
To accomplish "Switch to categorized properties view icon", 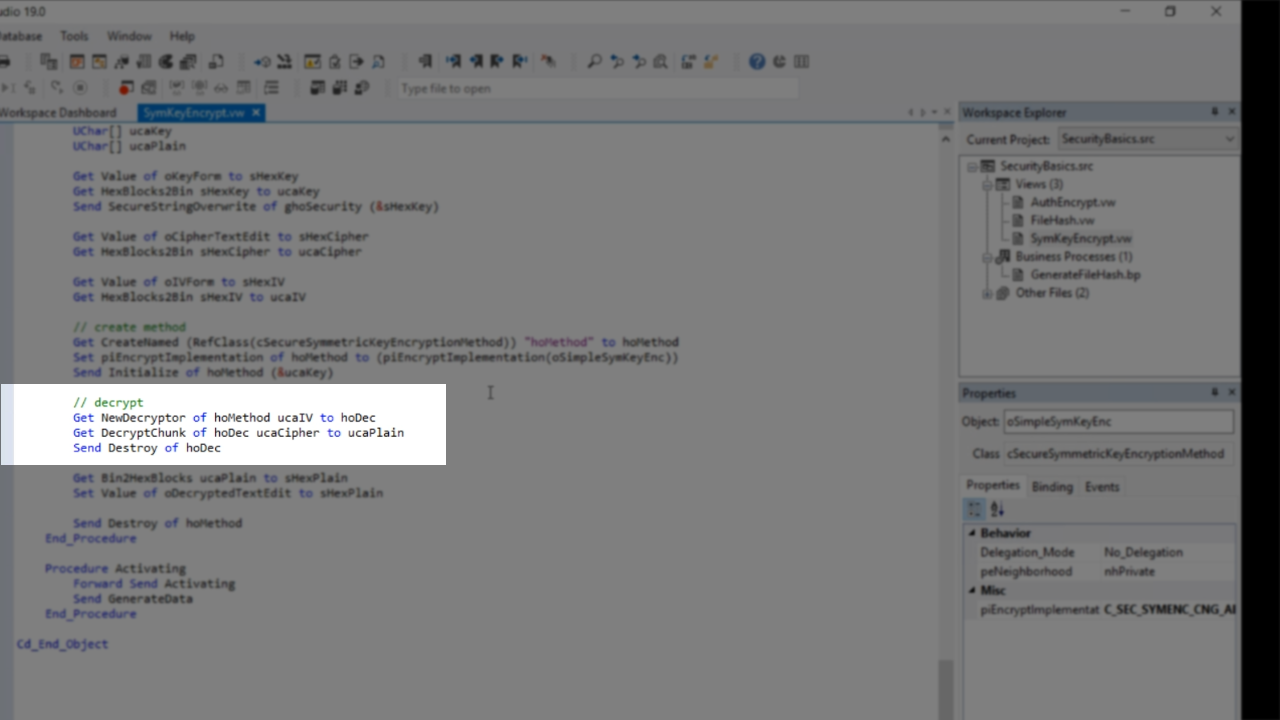I will [x=974, y=510].
